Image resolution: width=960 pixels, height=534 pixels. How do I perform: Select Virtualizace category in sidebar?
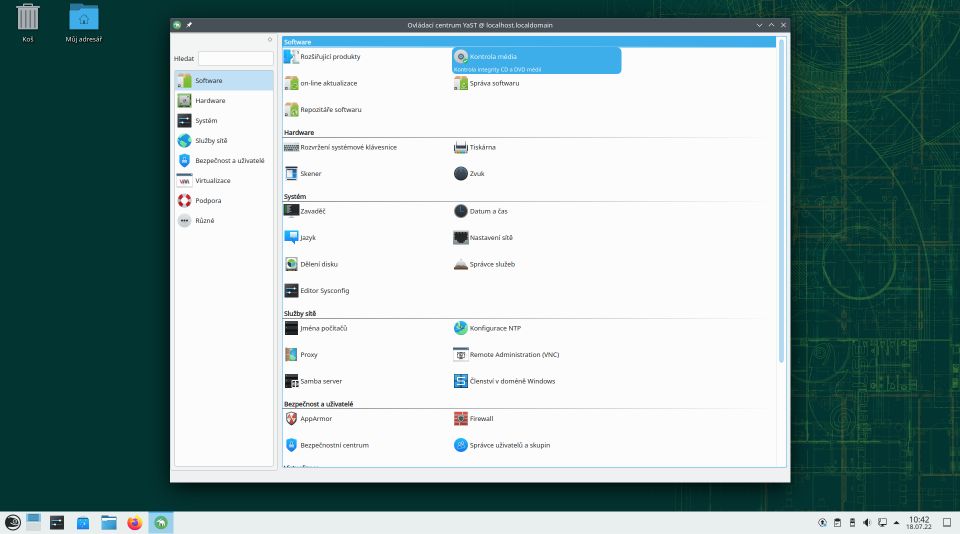point(224,181)
